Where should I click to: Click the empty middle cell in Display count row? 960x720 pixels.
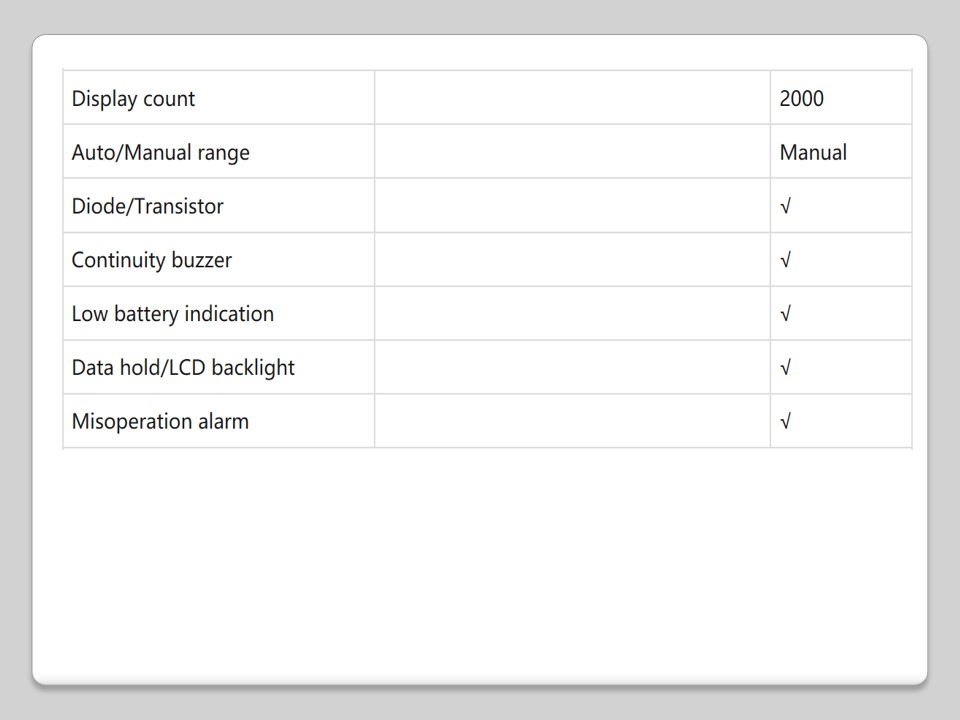coord(572,99)
